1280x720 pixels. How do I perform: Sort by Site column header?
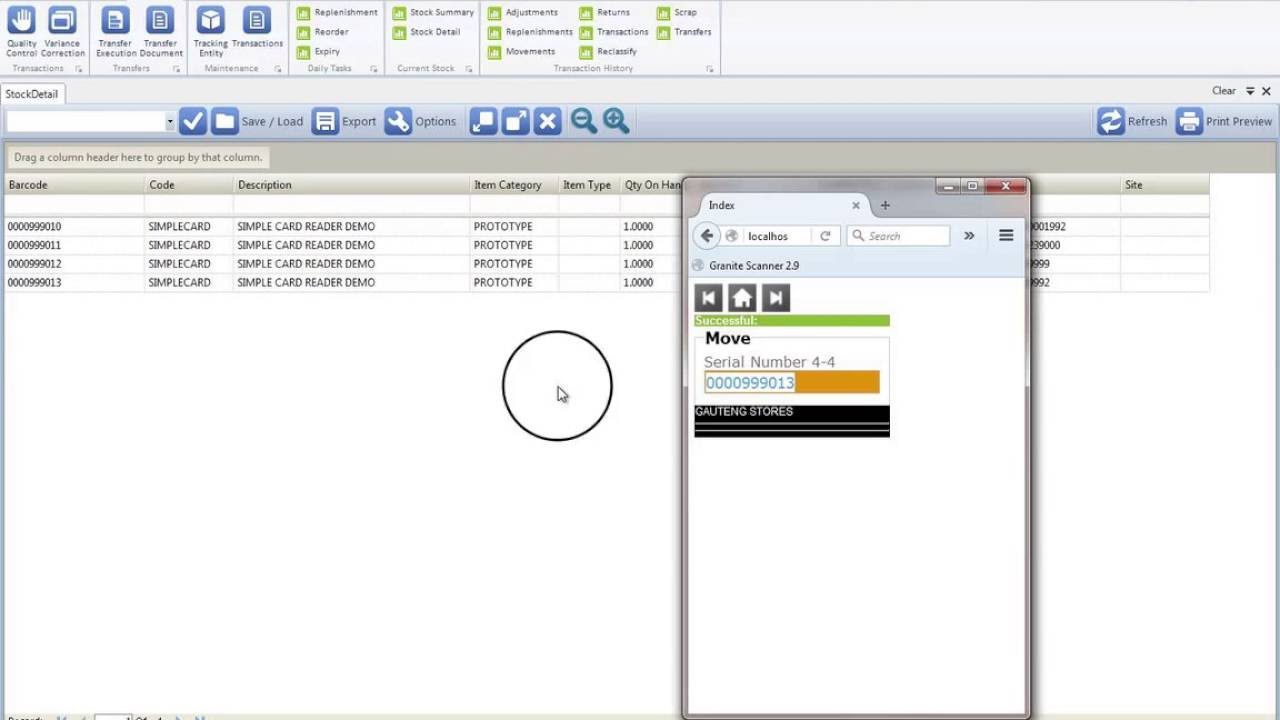[1164, 185]
